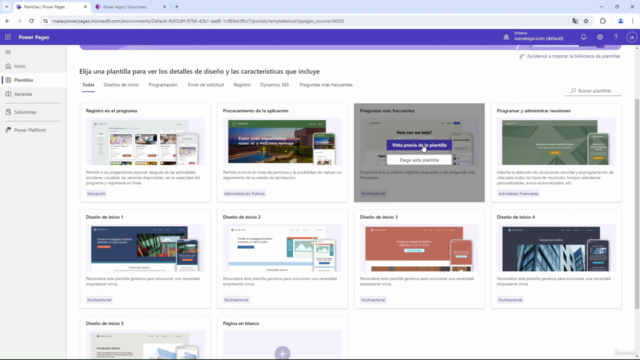Viewport: 640px width, 360px height.
Task: Open the settings gear icon
Action: 600,37
